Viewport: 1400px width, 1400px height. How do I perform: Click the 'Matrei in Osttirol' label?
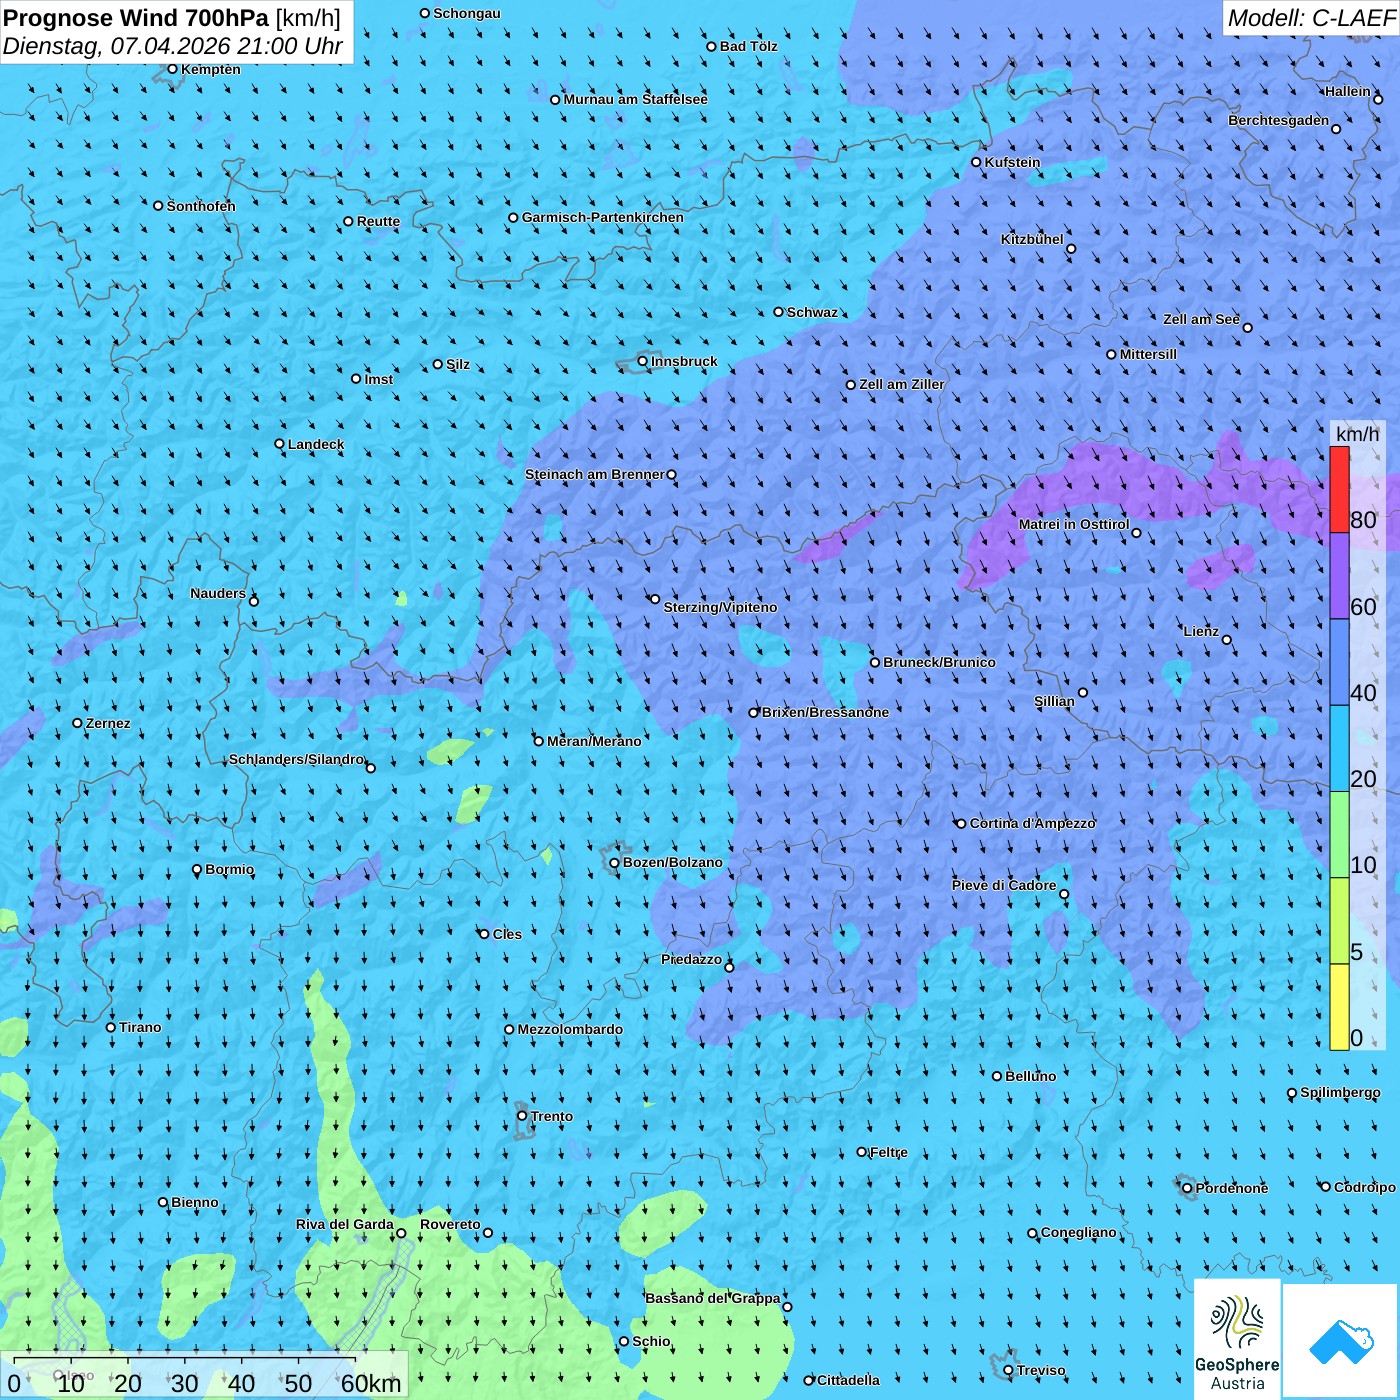(1074, 524)
